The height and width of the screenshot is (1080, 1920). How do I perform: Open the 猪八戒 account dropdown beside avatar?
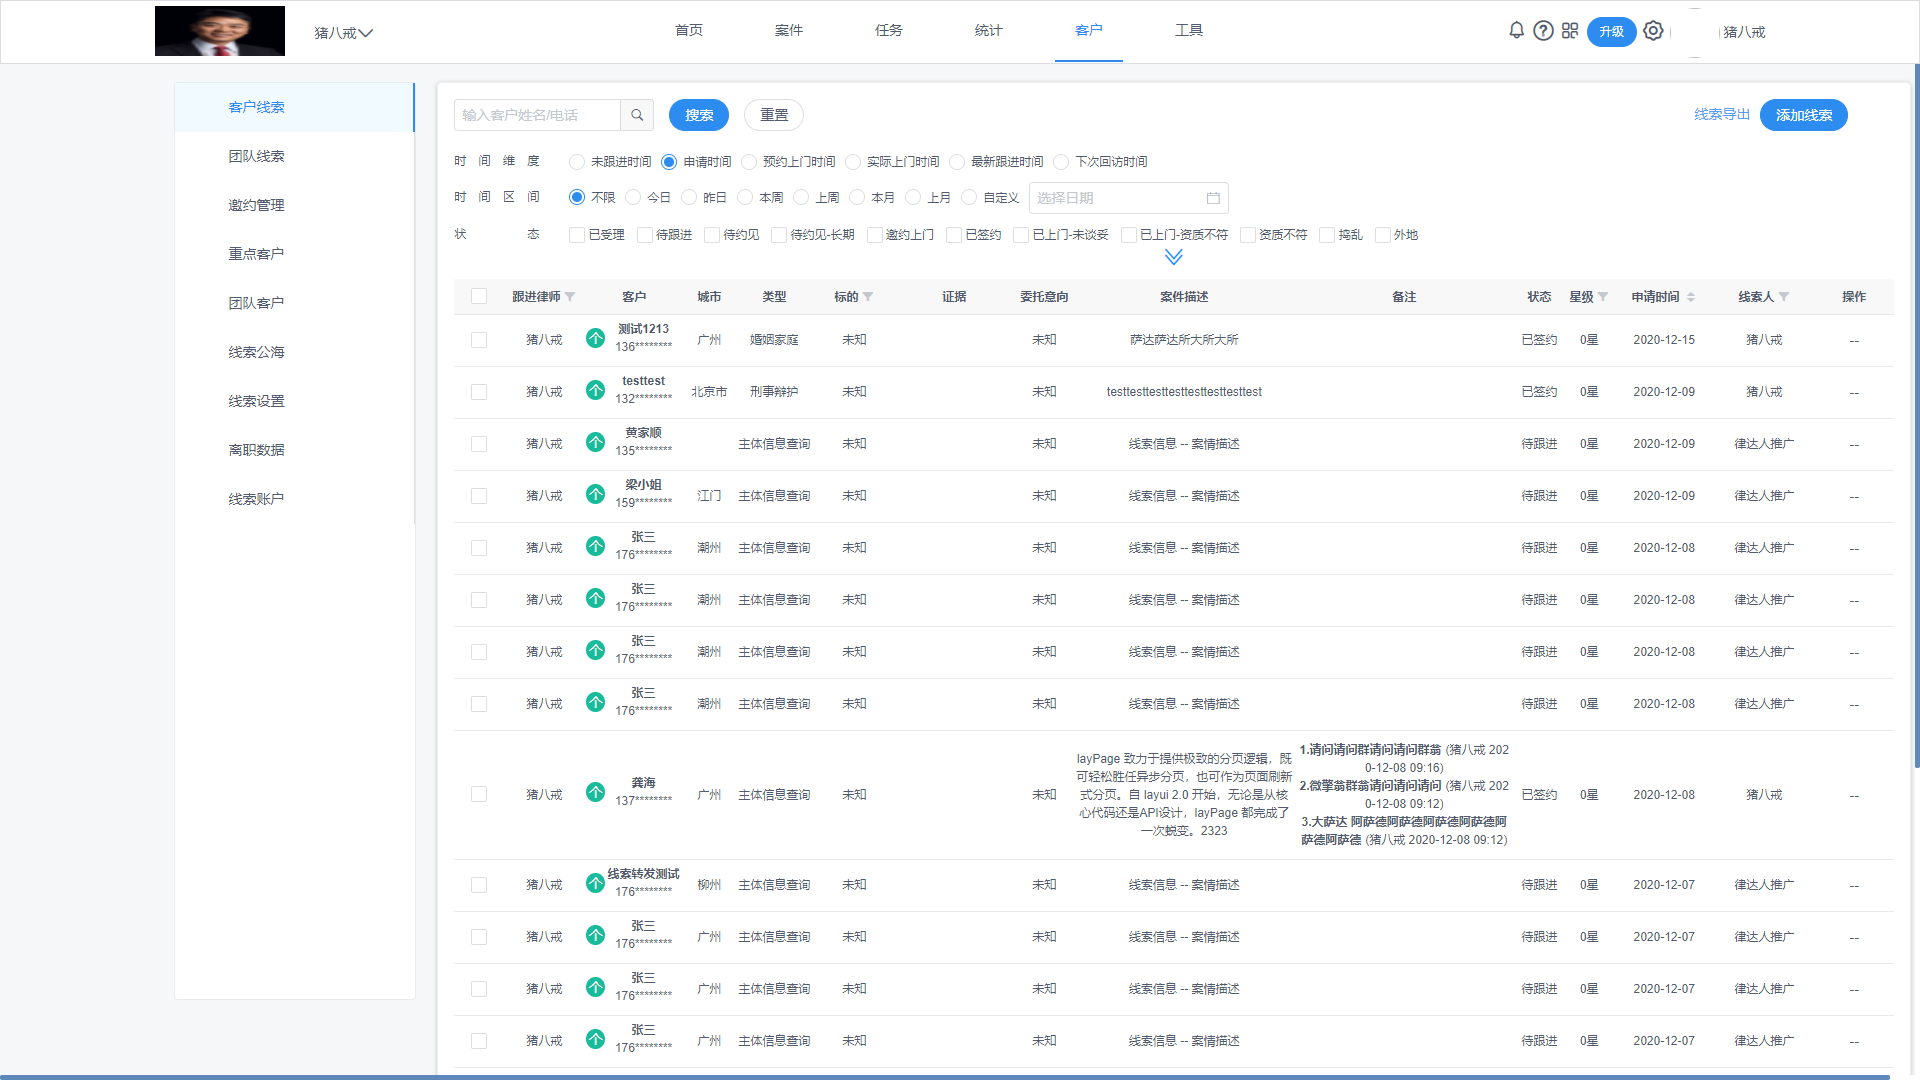(x=343, y=33)
